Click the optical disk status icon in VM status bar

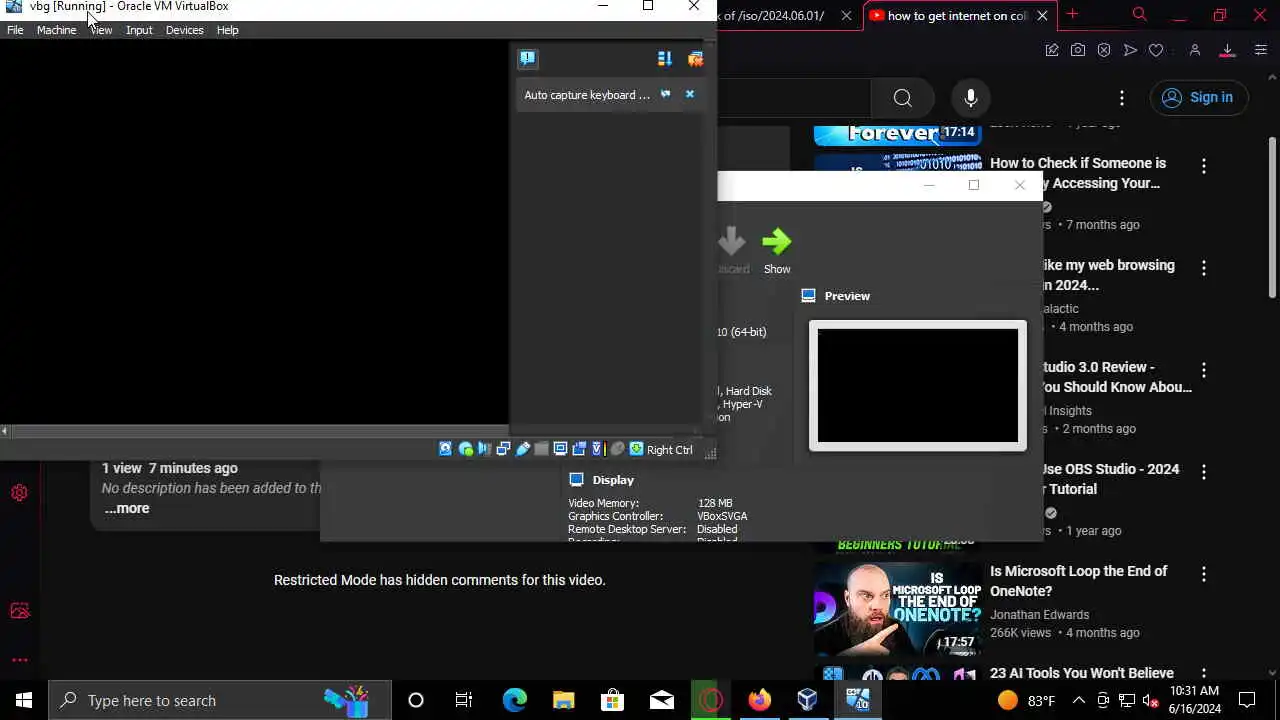(x=466, y=450)
